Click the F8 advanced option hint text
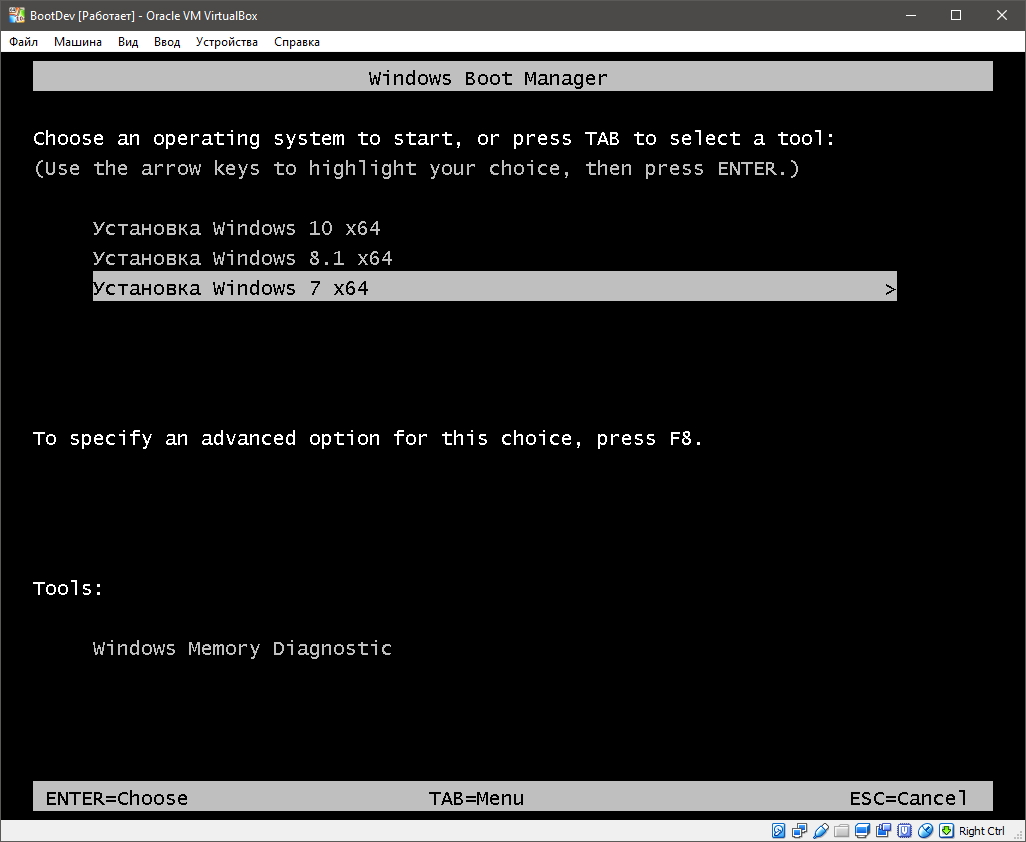This screenshot has height=842, width=1026. click(x=368, y=438)
